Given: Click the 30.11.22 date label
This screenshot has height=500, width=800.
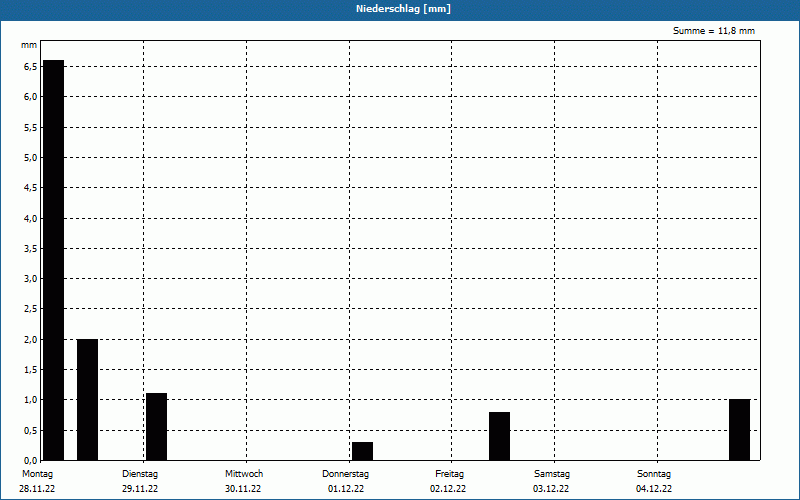Looking at the screenshot, I should coord(243,489).
